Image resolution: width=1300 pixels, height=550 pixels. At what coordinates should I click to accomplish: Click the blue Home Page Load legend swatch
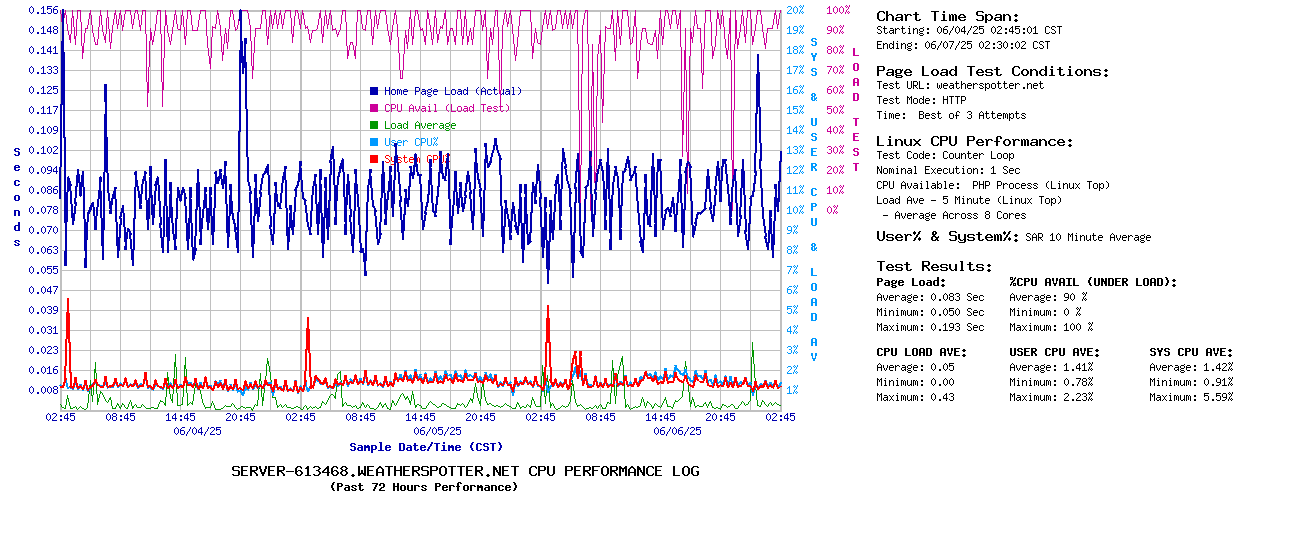point(374,91)
